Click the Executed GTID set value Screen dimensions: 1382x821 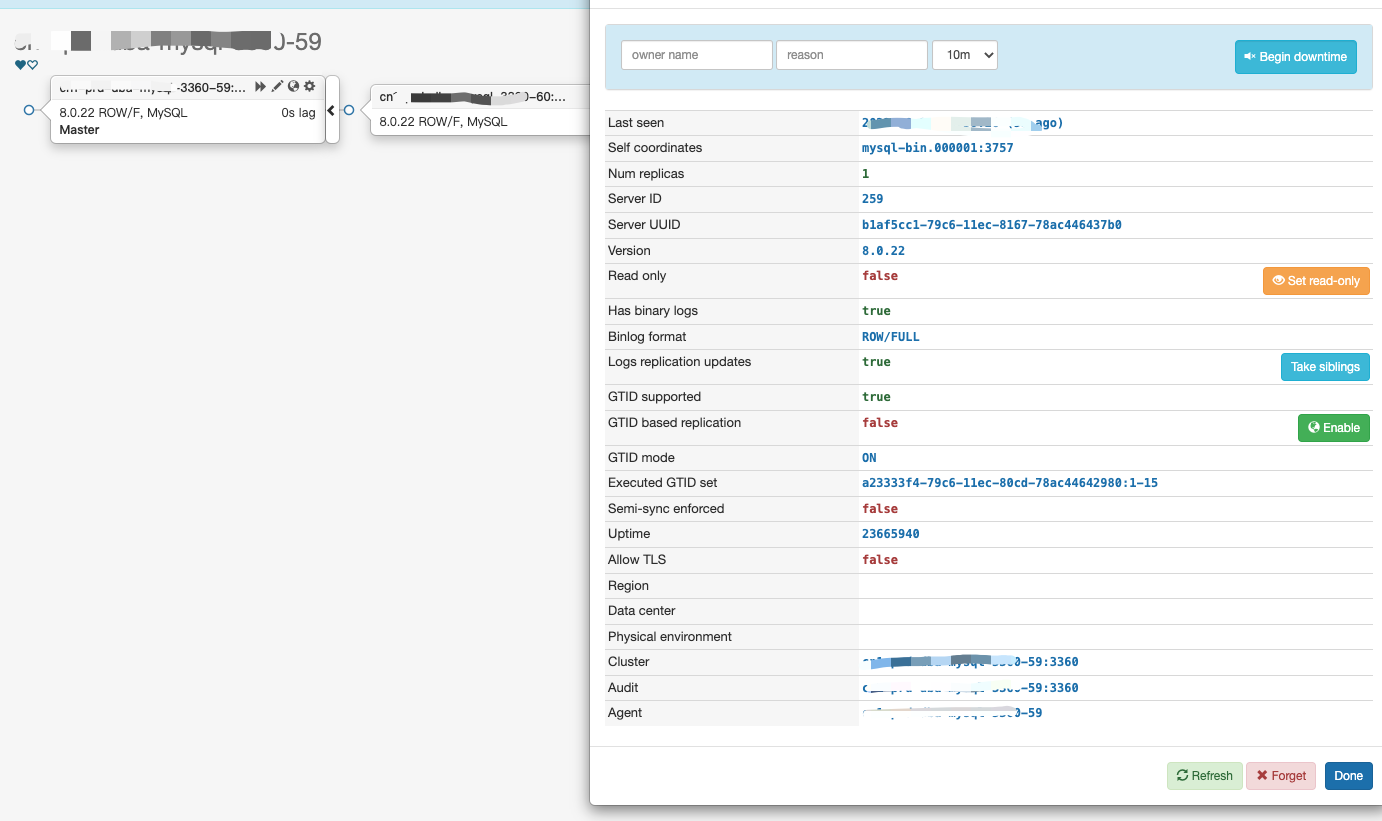[1010, 483]
